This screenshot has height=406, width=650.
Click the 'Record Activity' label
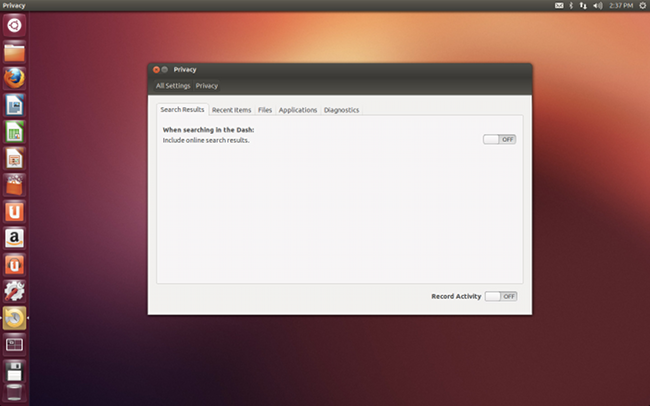coord(456,296)
